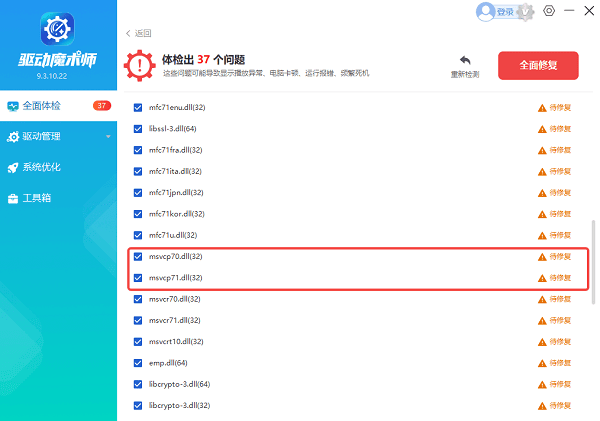Uncheck the libcrypto-3.dll(64) checkbox
The image size is (600, 421).
click(x=138, y=384)
